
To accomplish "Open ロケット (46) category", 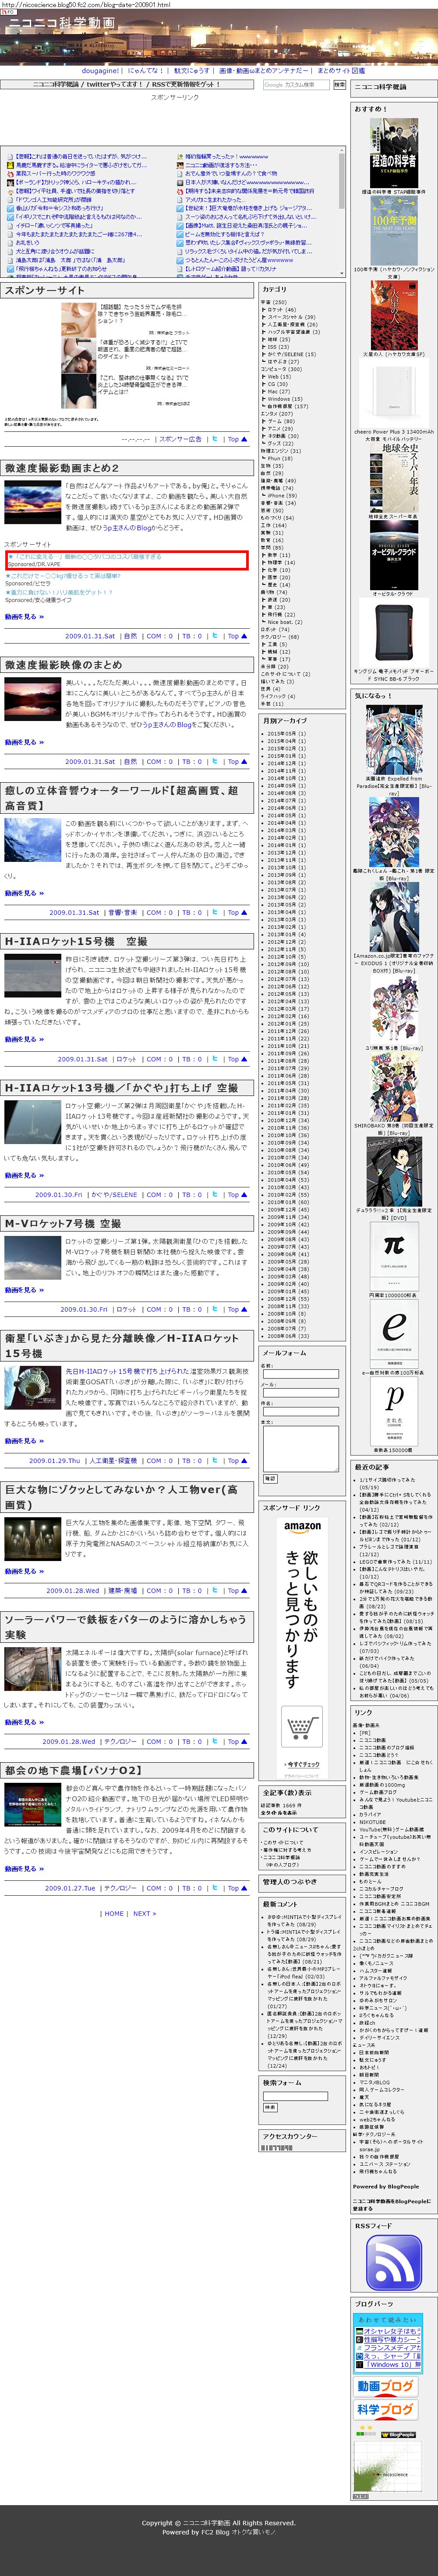I will [x=281, y=310].
